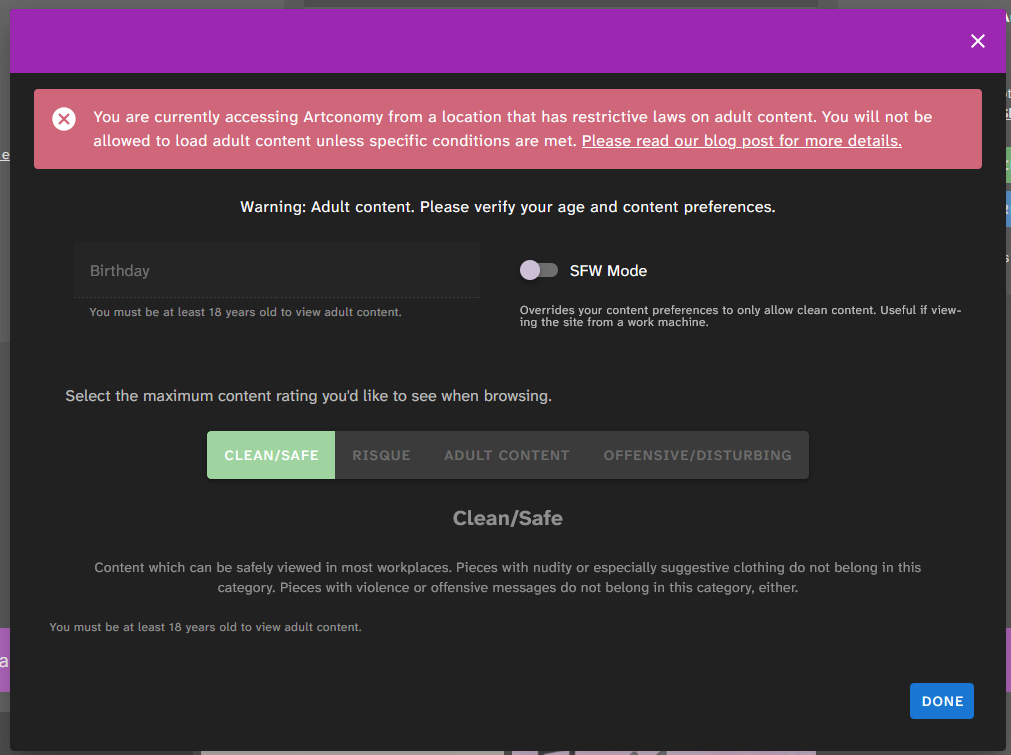
Task: Close the age verification dialog
Action: tap(977, 41)
